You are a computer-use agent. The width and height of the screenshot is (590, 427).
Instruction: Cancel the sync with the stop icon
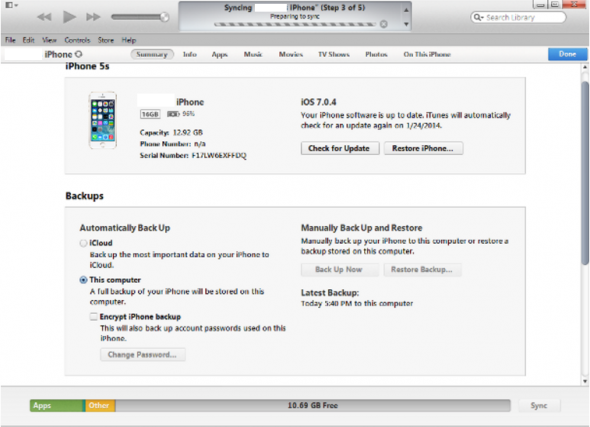pos(383,24)
